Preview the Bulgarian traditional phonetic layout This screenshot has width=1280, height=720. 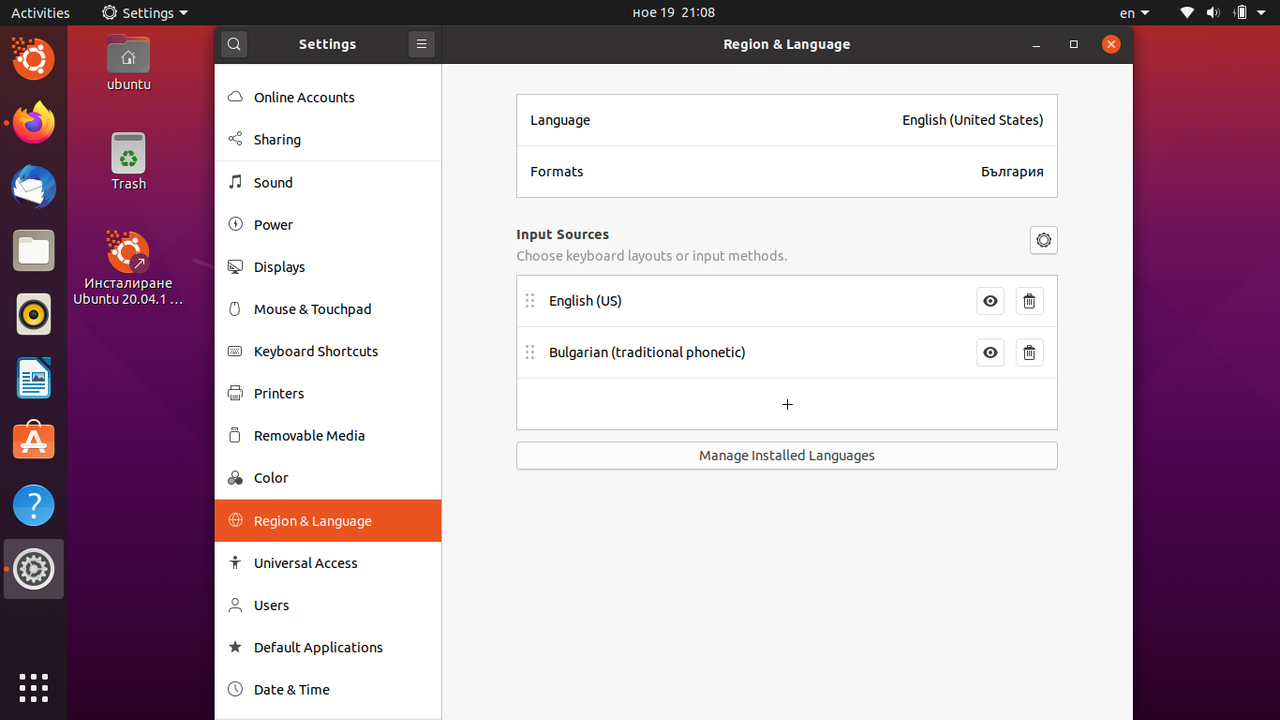[x=990, y=352]
